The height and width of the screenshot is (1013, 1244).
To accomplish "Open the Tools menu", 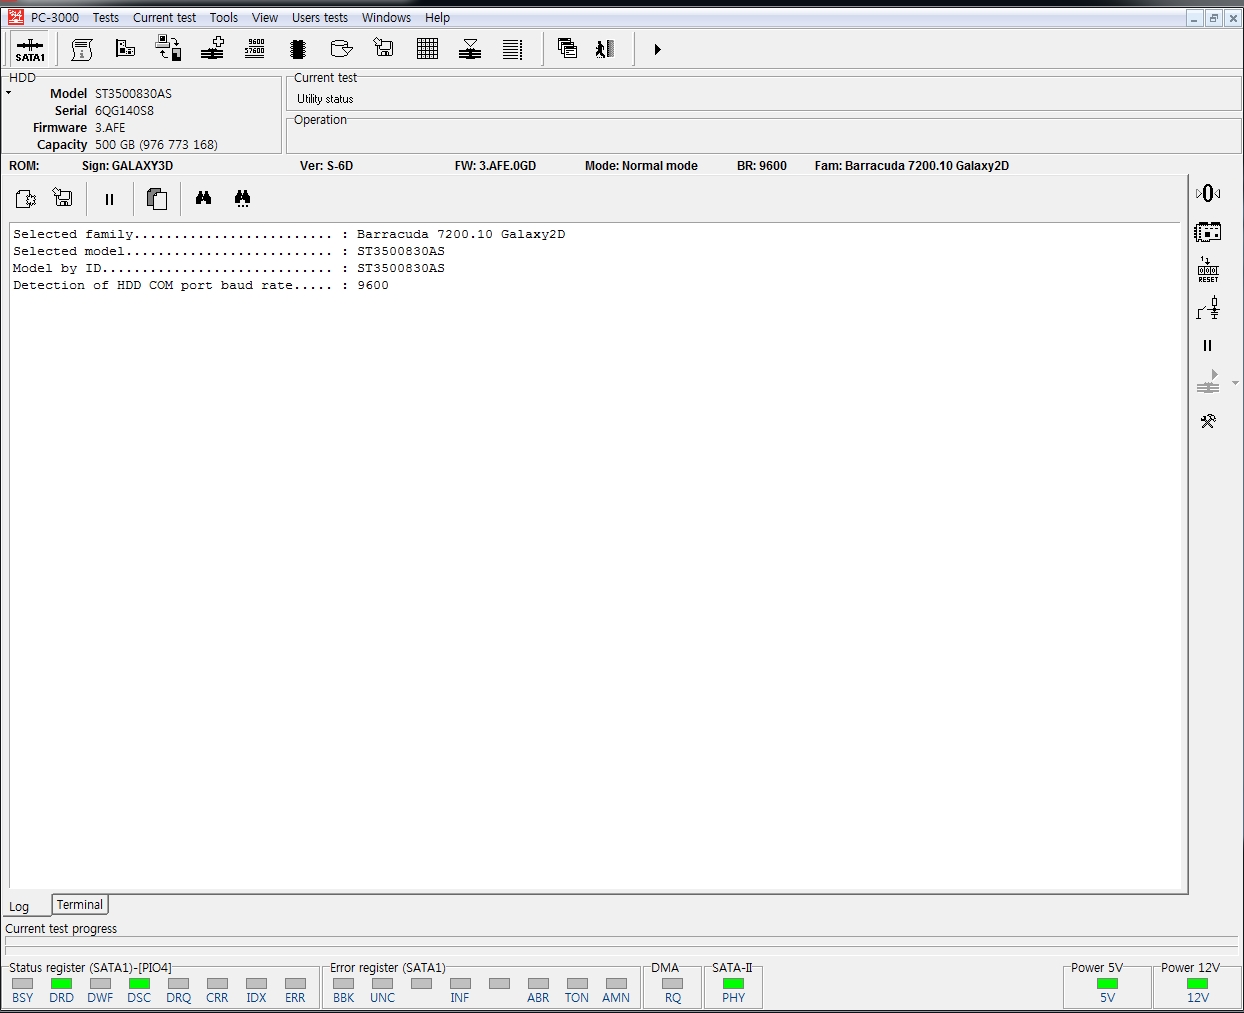I will pyautogui.click(x=223, y=17).
